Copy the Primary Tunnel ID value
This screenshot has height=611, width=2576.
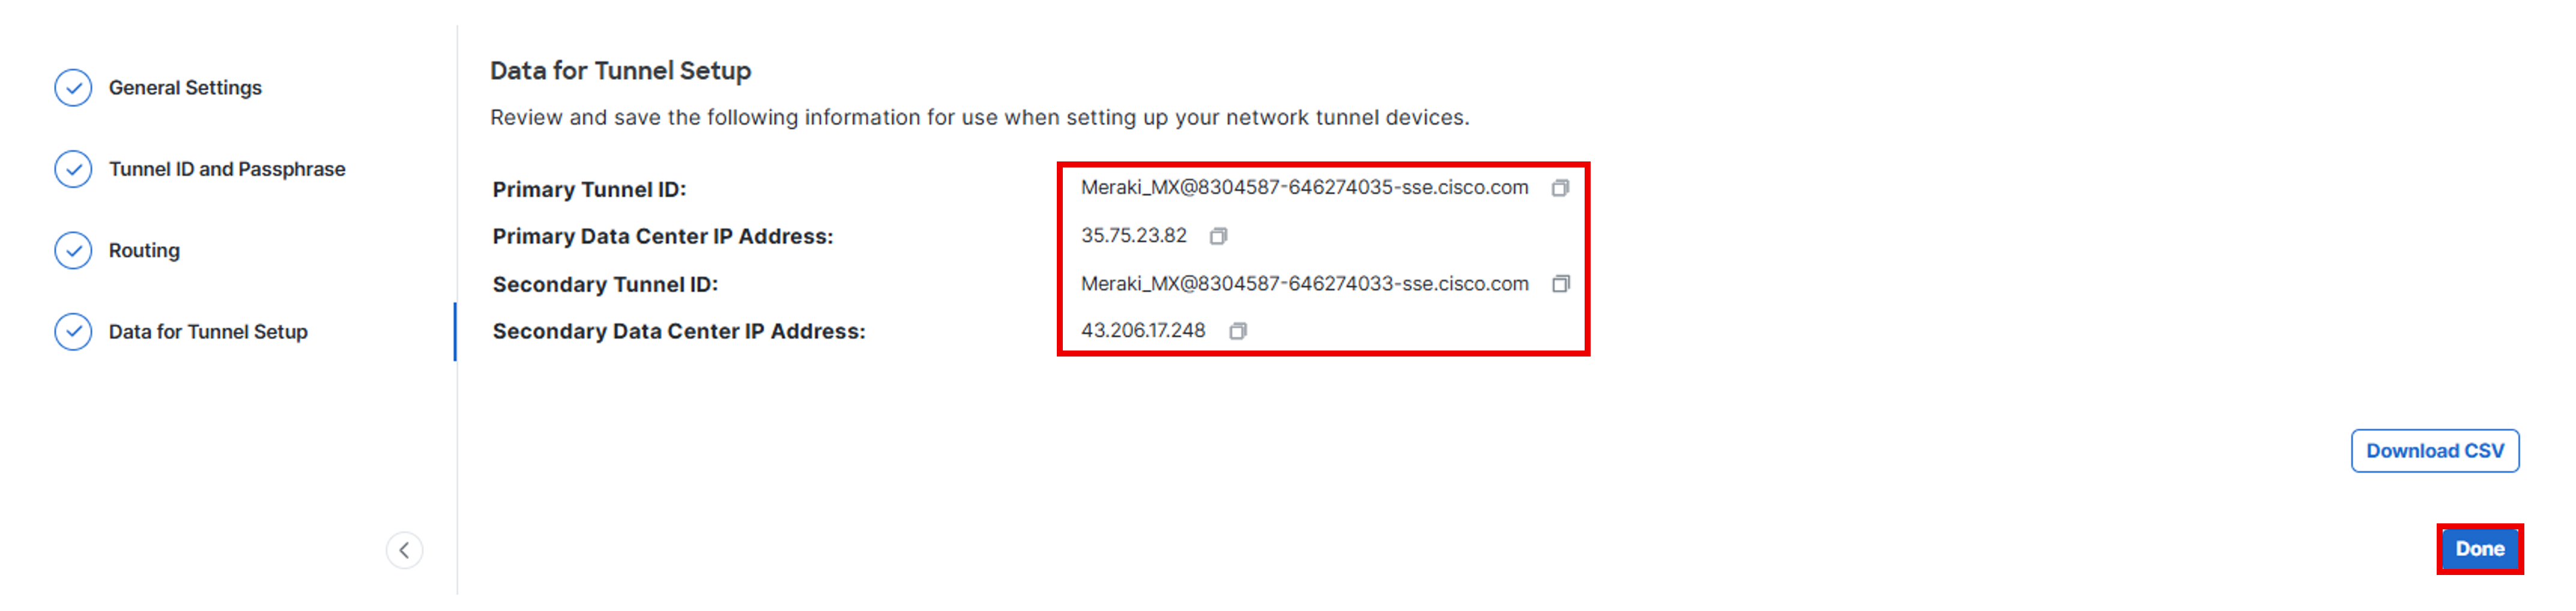click(1559, 188)
